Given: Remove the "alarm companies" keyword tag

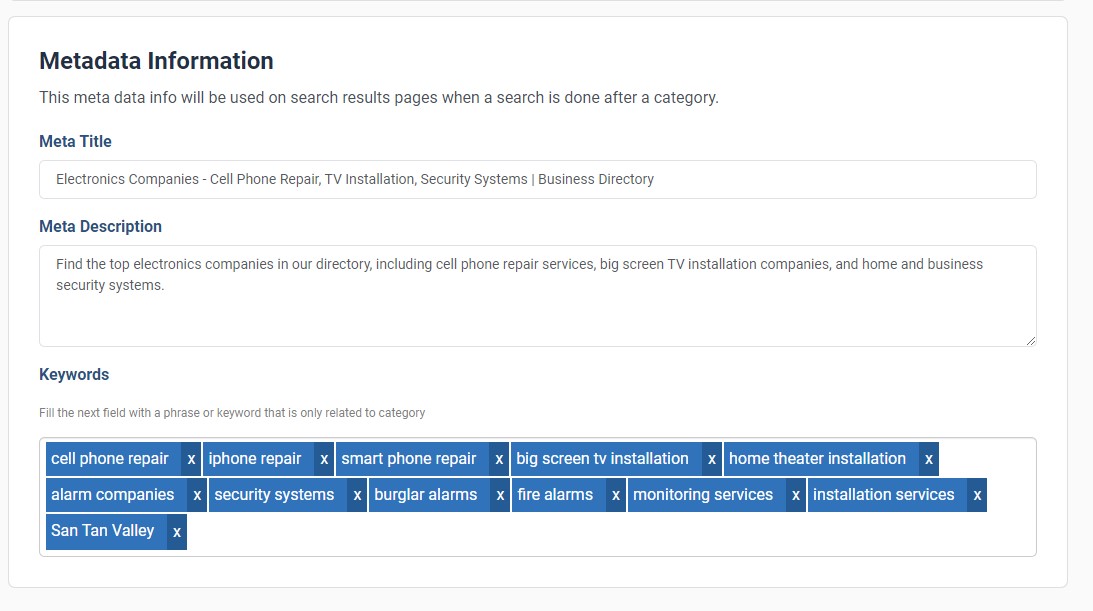Looking at the screenshot, I should 196,495.
